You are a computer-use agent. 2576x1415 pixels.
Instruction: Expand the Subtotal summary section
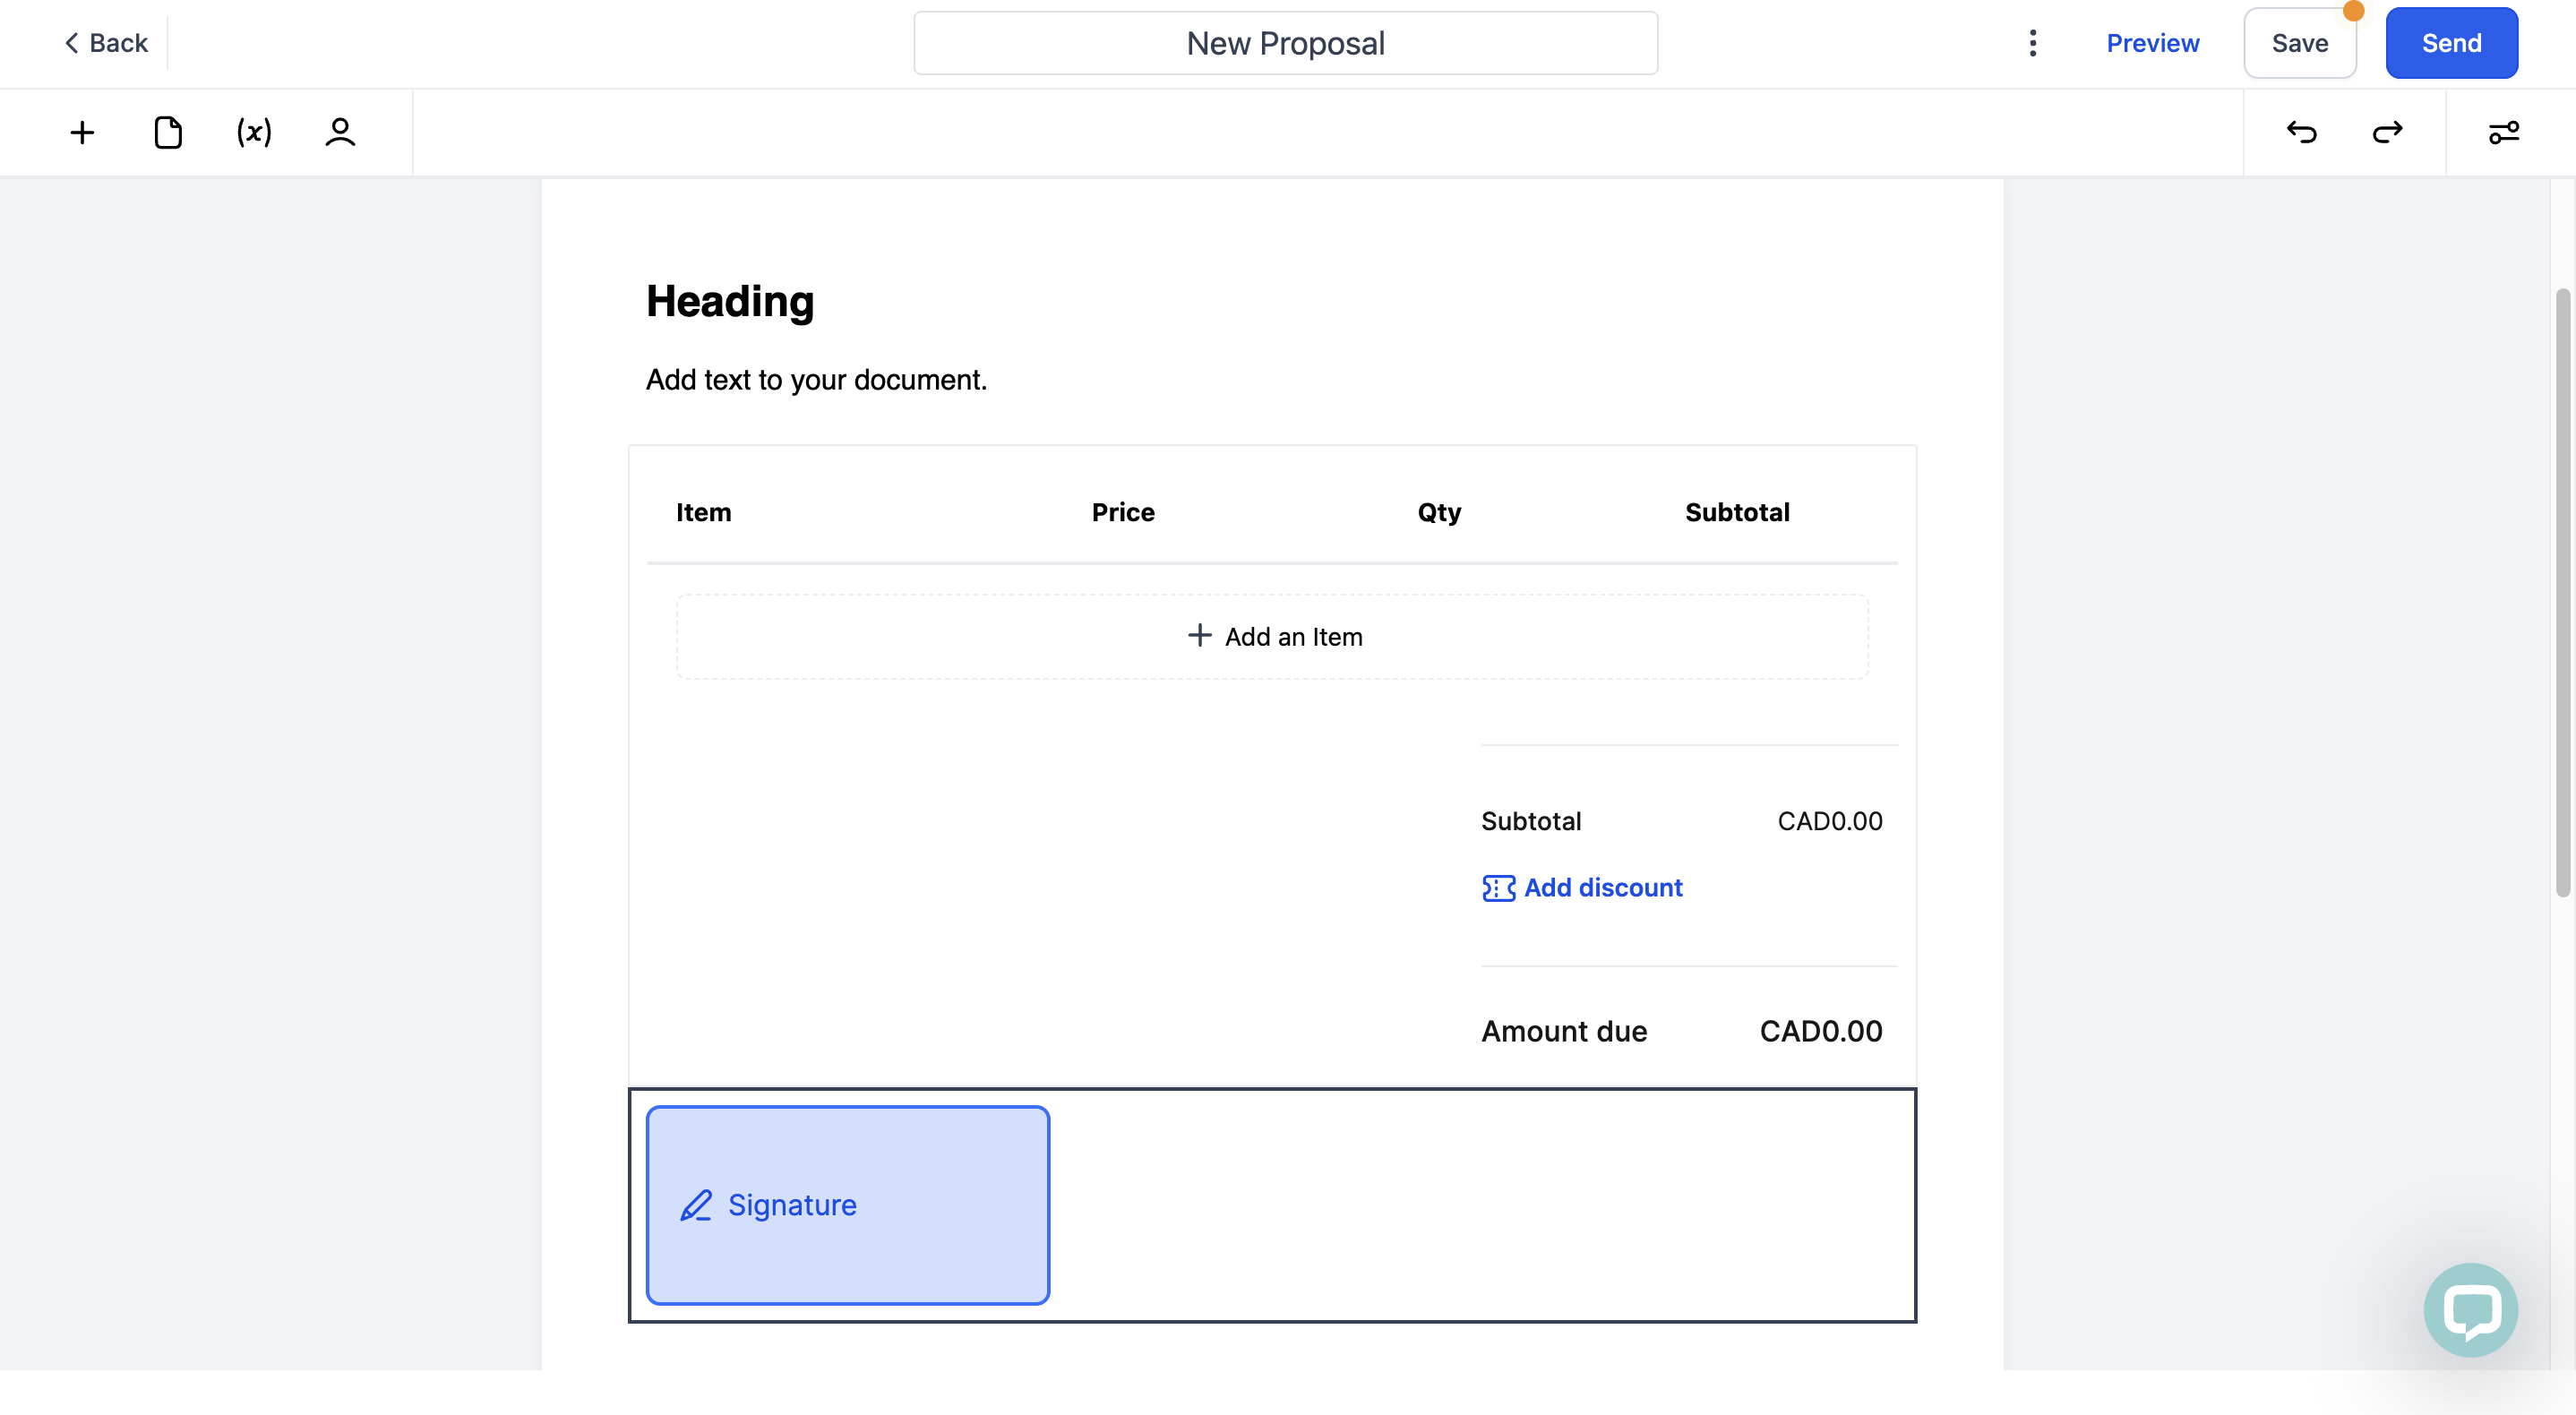(x=1530, y=819)
